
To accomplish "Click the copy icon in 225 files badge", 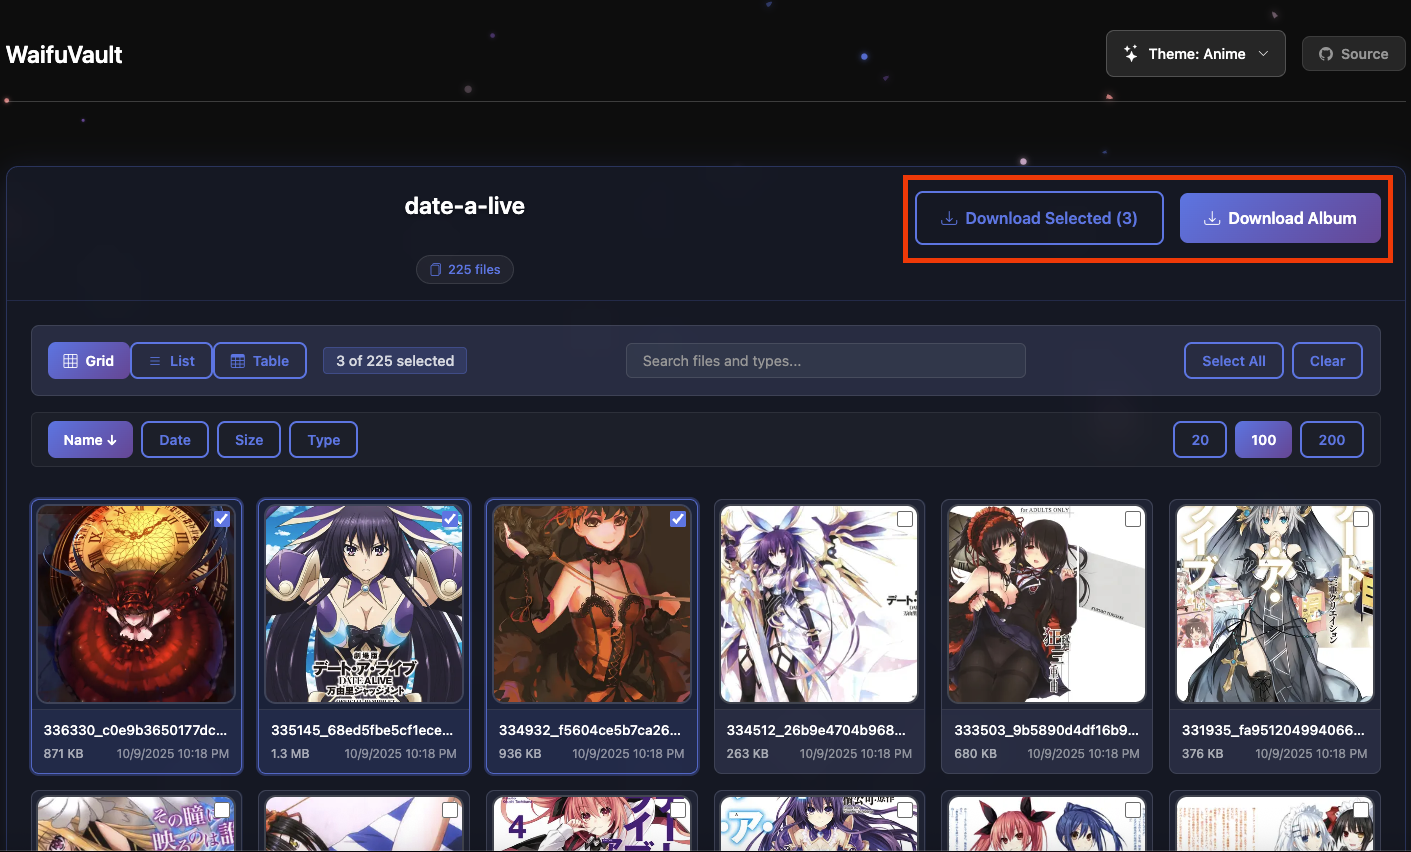I will pyautogui.click(x=435, y=270).
